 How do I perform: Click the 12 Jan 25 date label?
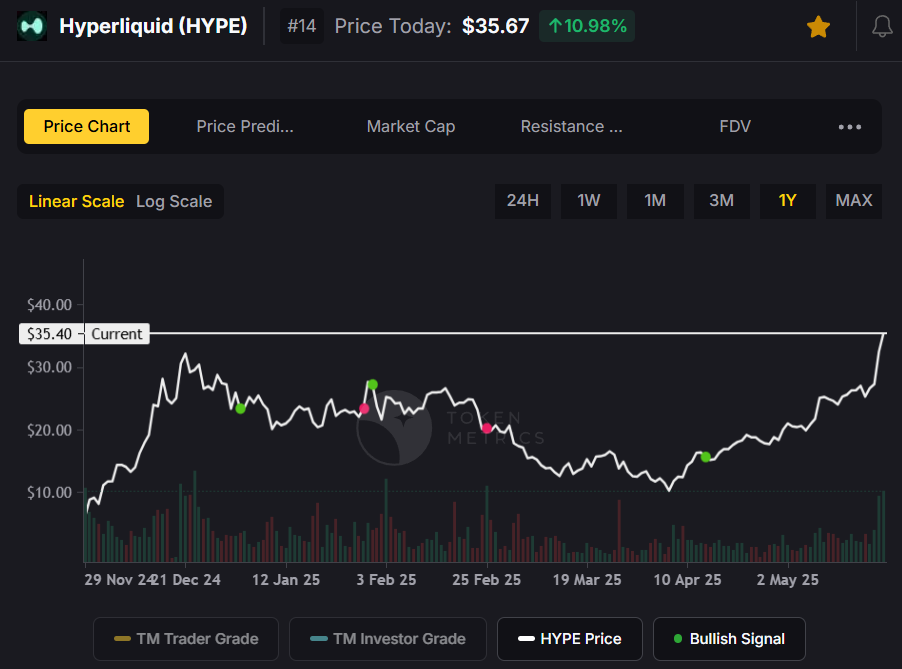click(286, 579)
